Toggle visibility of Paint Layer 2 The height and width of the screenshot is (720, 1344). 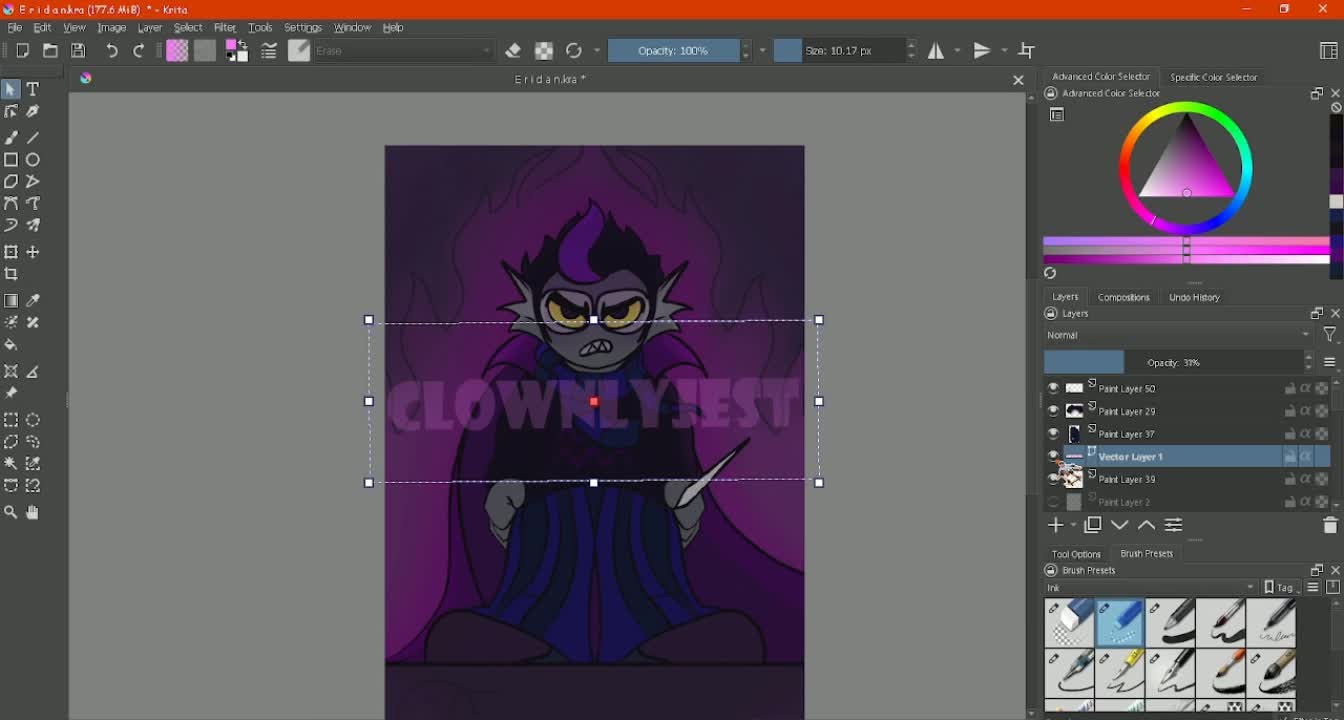[1053, 502]
